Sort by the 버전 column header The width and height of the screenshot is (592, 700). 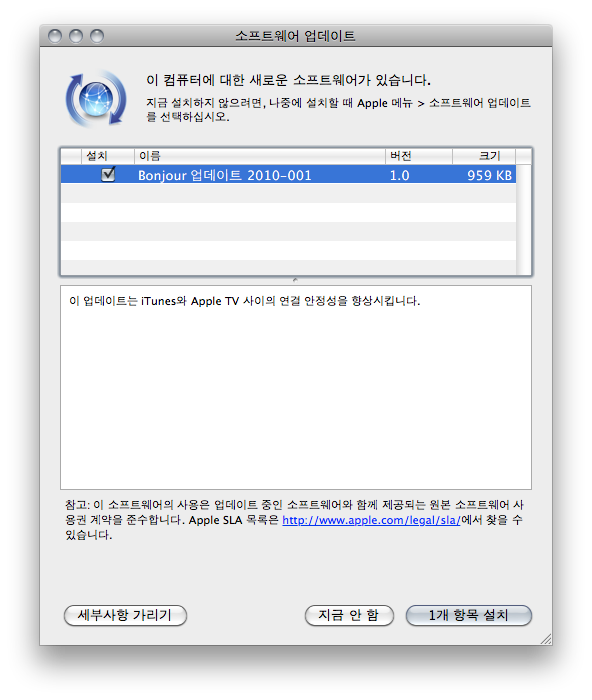click(x=419, y=156)
